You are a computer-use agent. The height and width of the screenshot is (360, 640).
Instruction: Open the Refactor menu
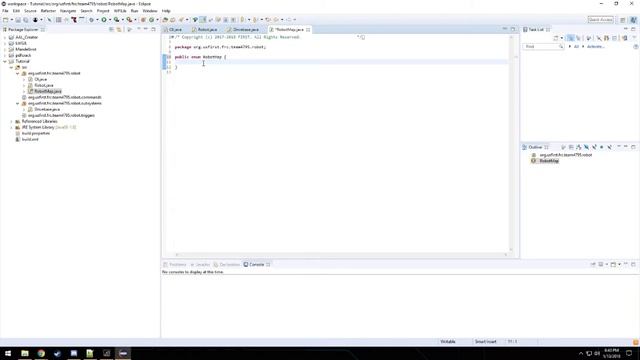click(48, 11)
